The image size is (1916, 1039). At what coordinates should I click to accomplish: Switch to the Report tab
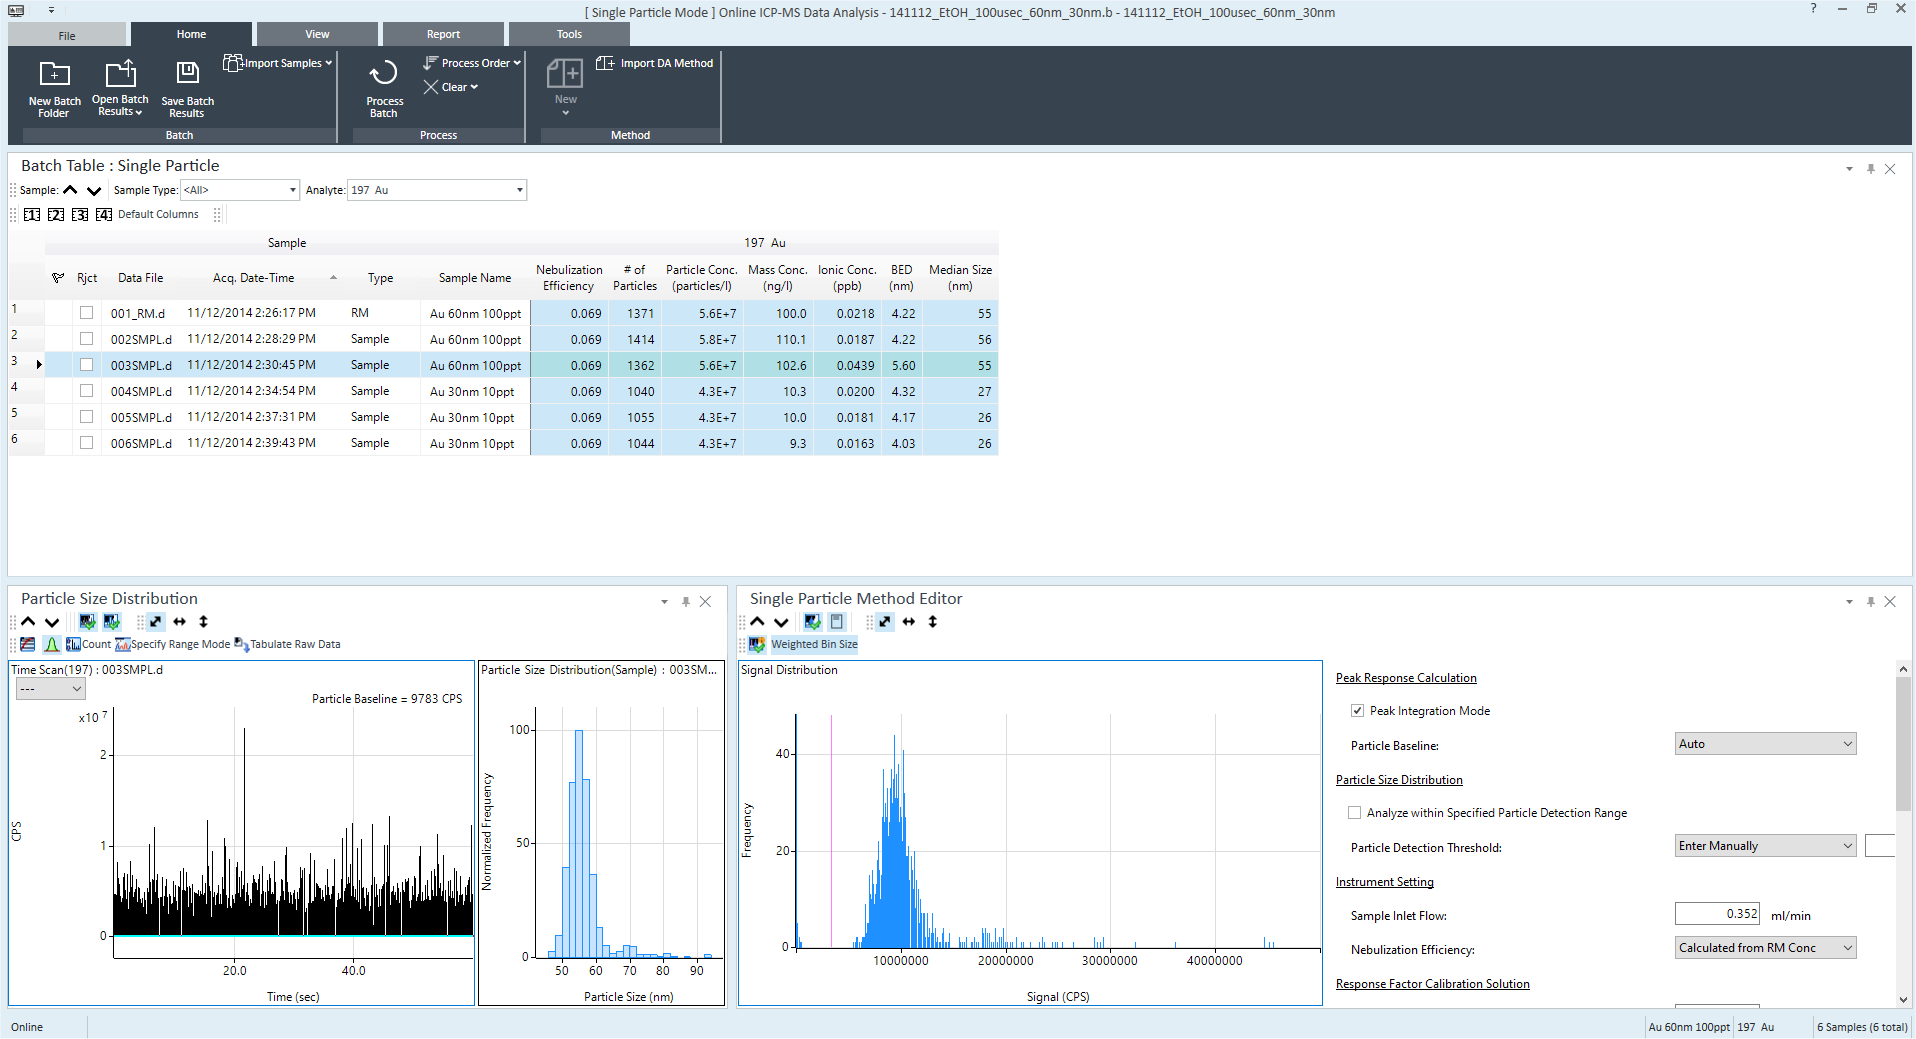(443, 34)
